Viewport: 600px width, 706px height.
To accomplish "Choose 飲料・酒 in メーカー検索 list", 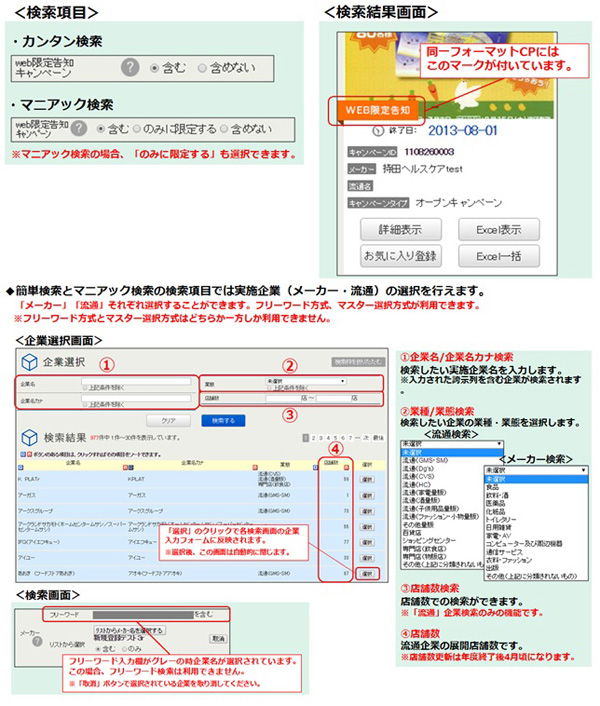I will 497,495.
